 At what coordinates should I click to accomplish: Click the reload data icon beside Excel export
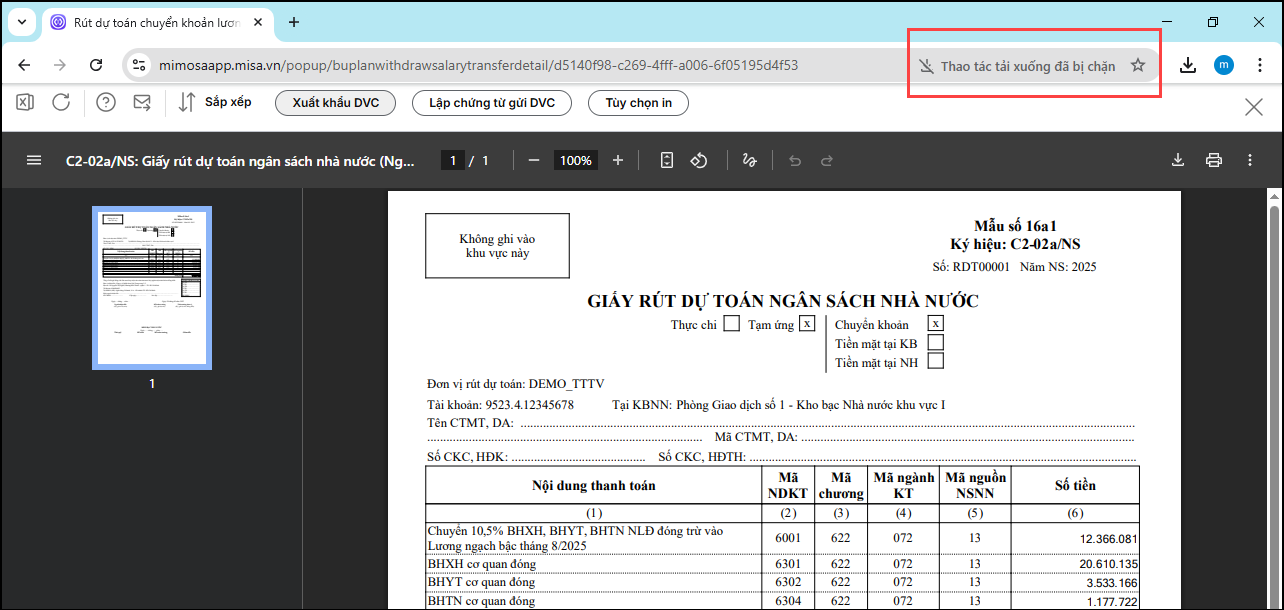point(61,102)
